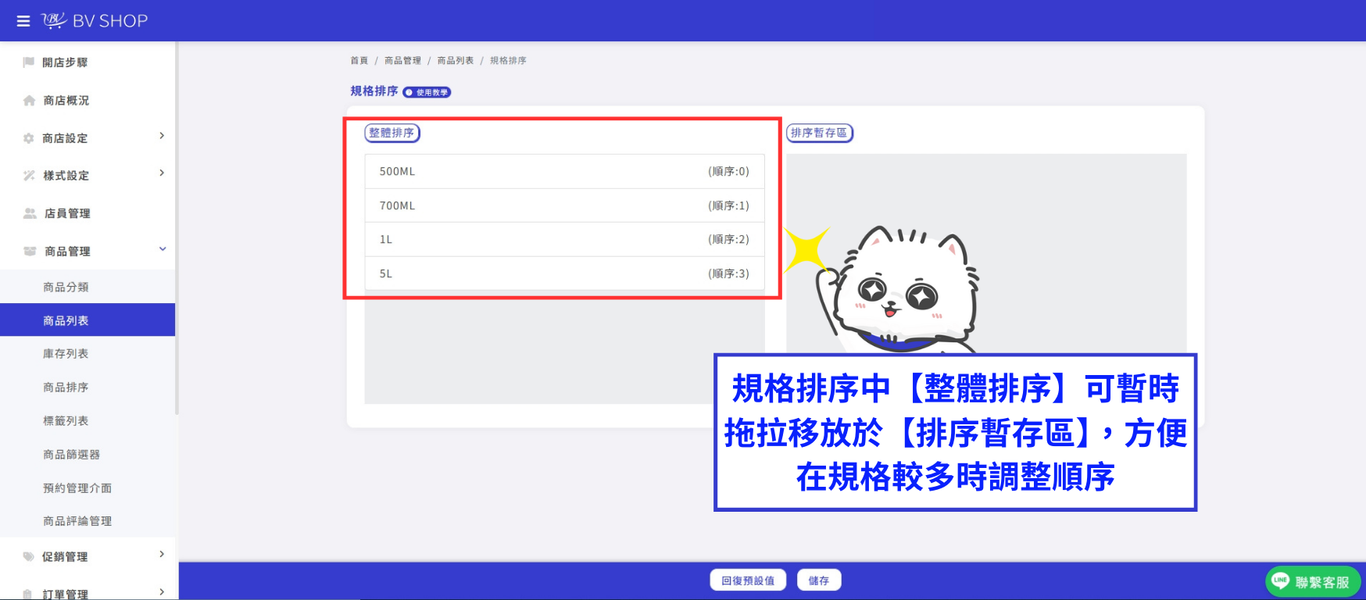Click the BV SHOP logo
Image resolution: width=1366 pixels, height=600 pixels.
coord(95,21)
